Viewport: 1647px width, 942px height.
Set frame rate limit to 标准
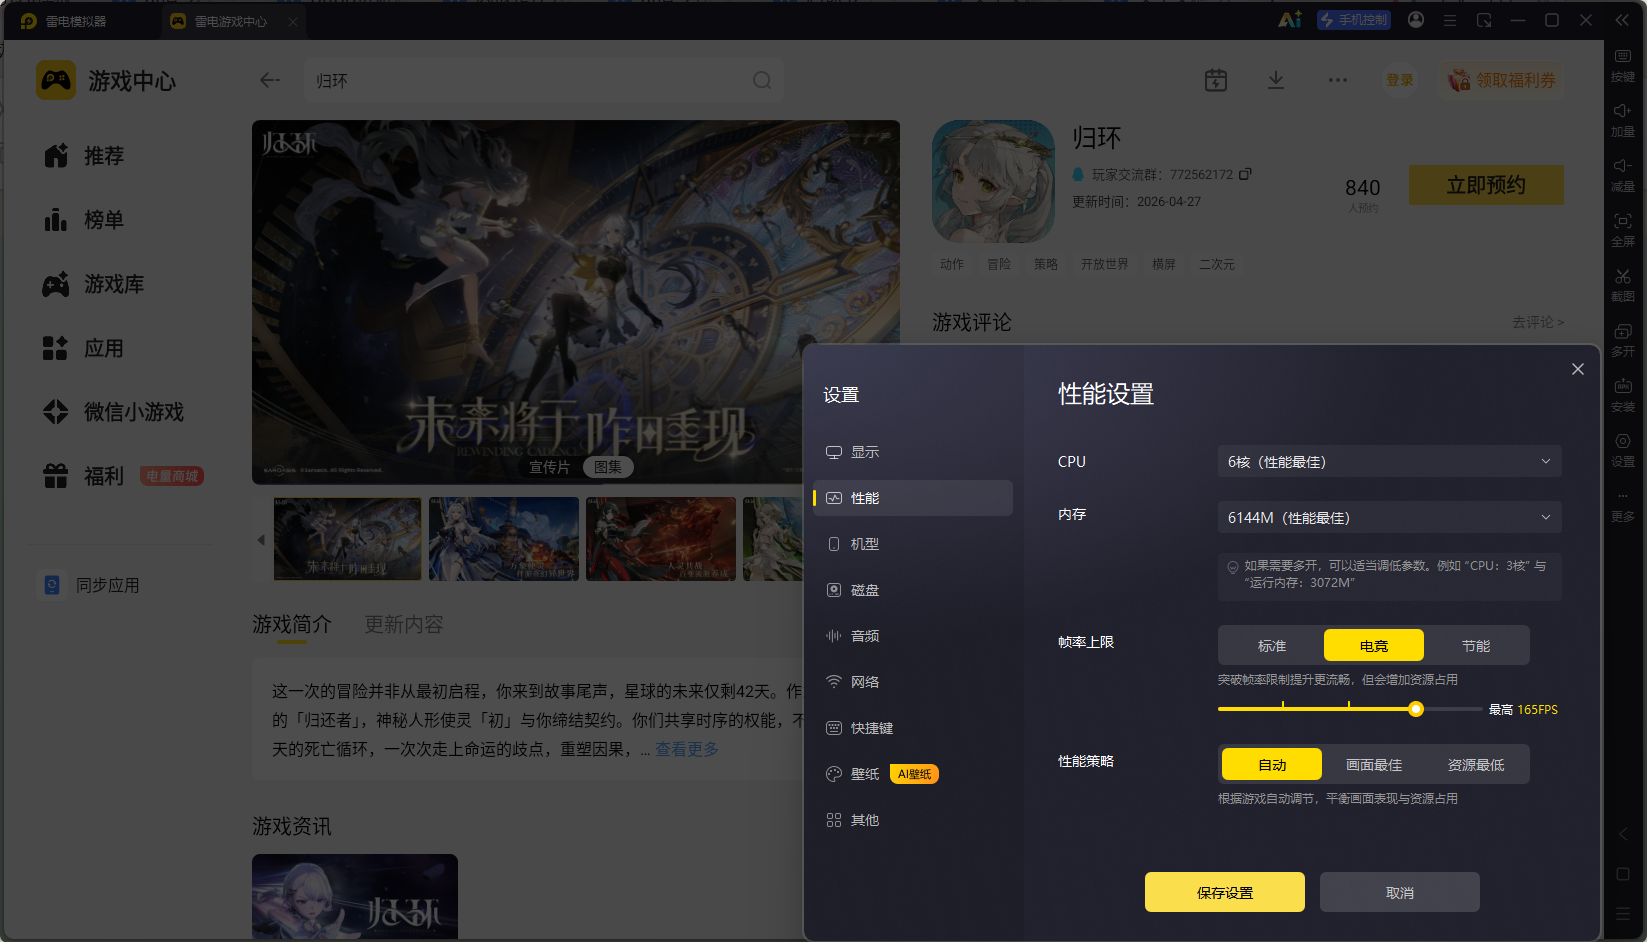click(1272, 646)
